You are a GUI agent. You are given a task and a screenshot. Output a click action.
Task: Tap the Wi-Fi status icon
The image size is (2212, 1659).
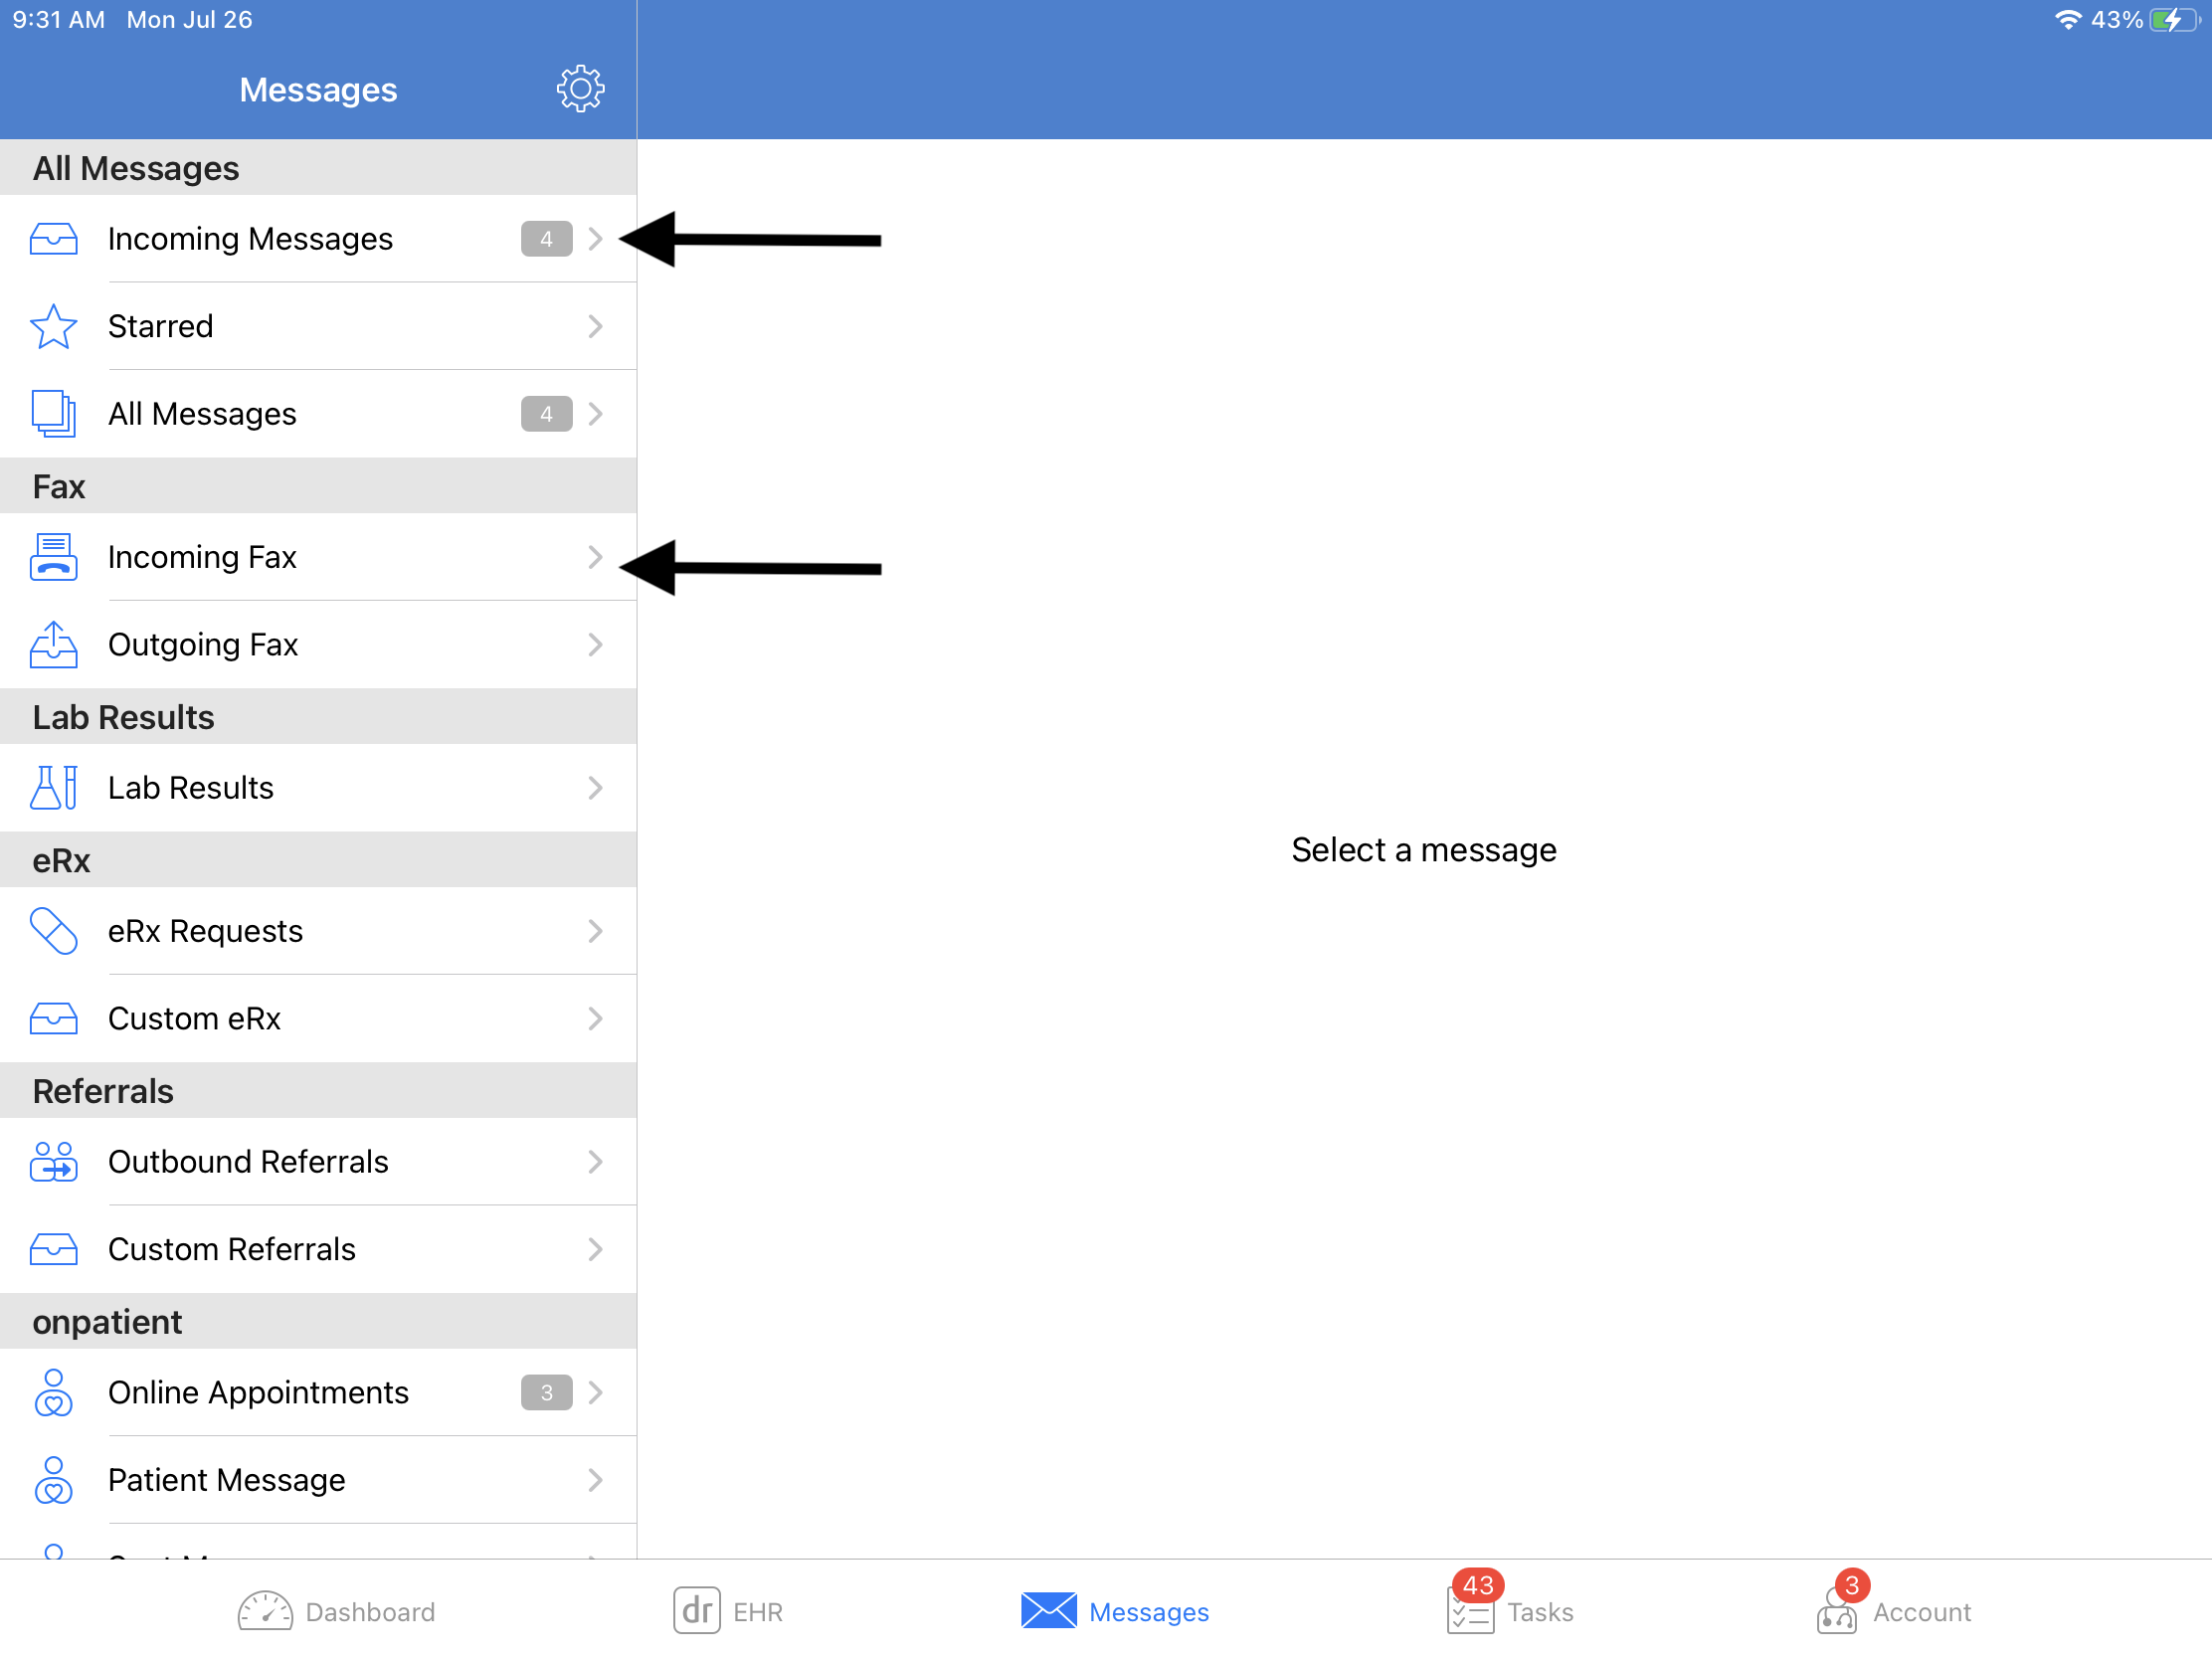2068,19
